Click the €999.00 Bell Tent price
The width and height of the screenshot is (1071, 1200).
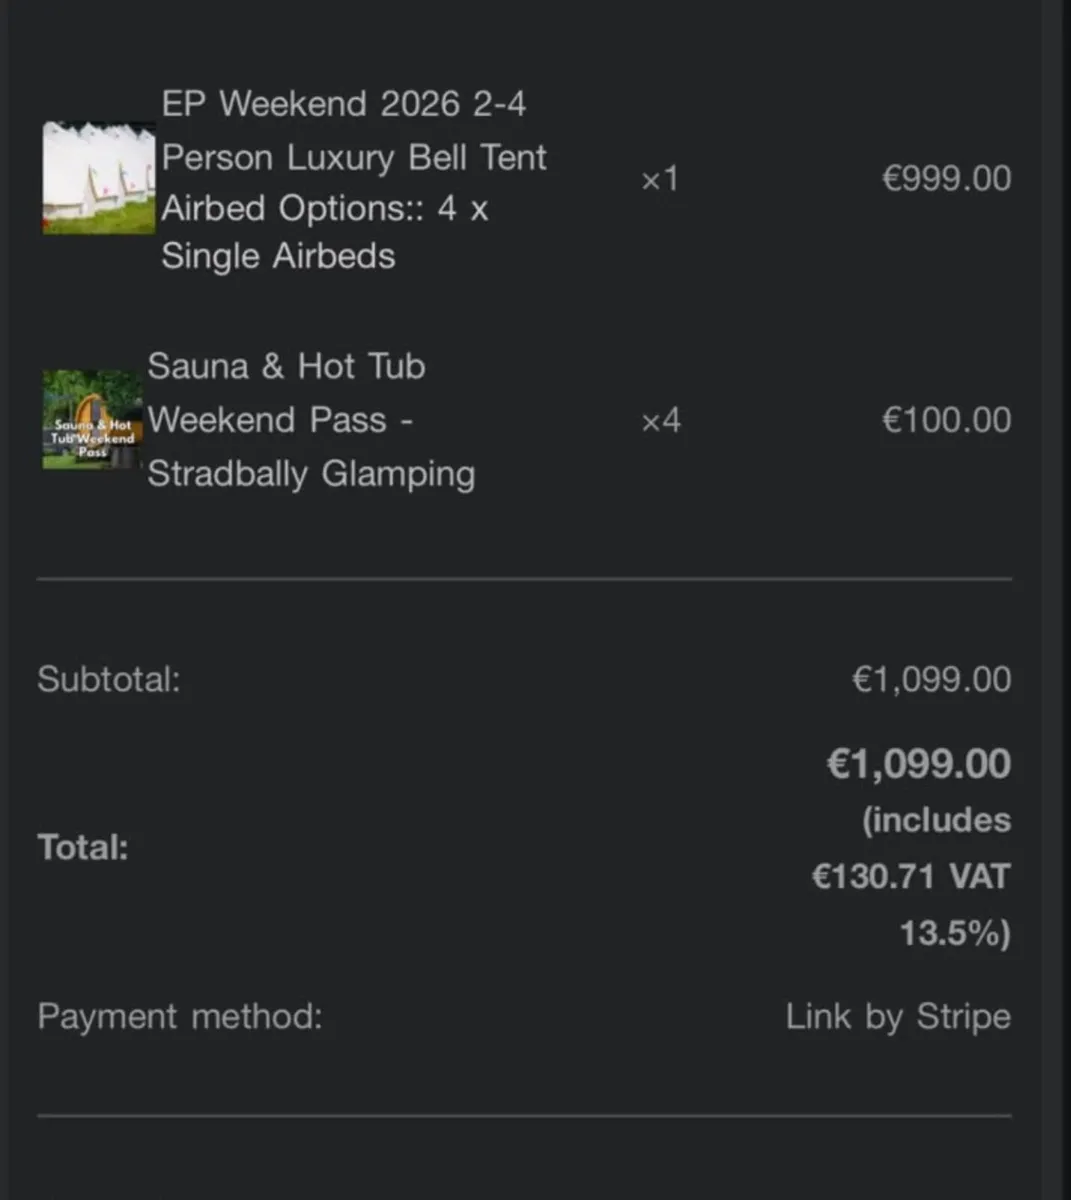coord(946,178)
